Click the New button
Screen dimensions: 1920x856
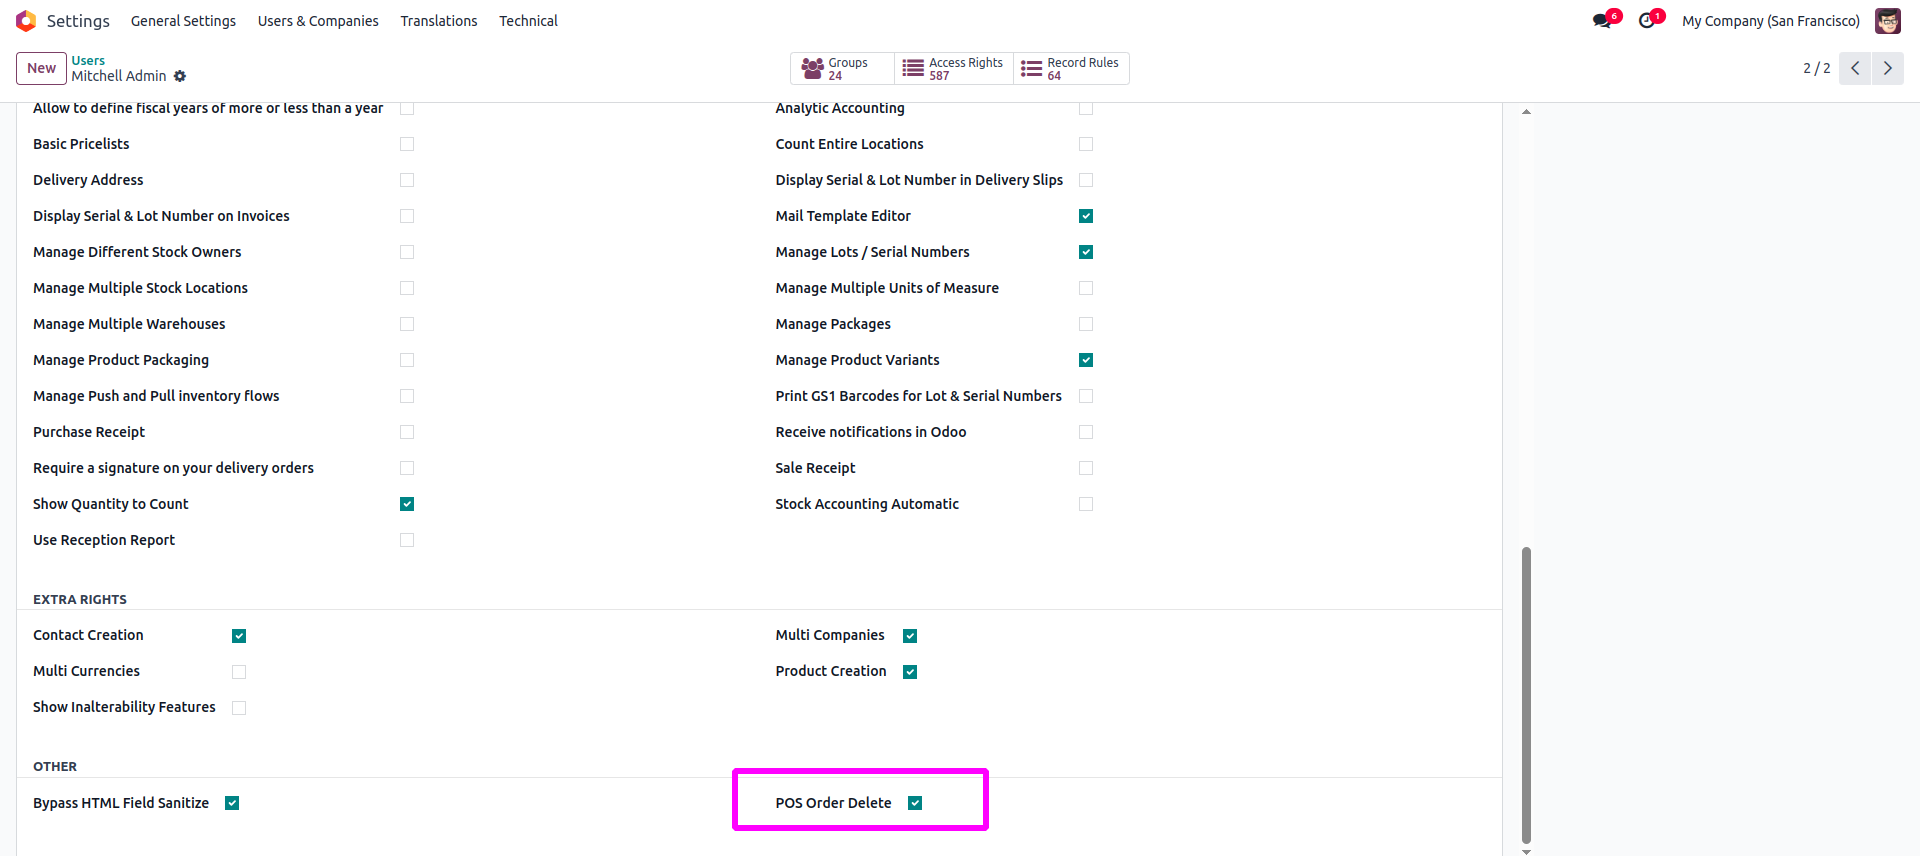point(41,68)
